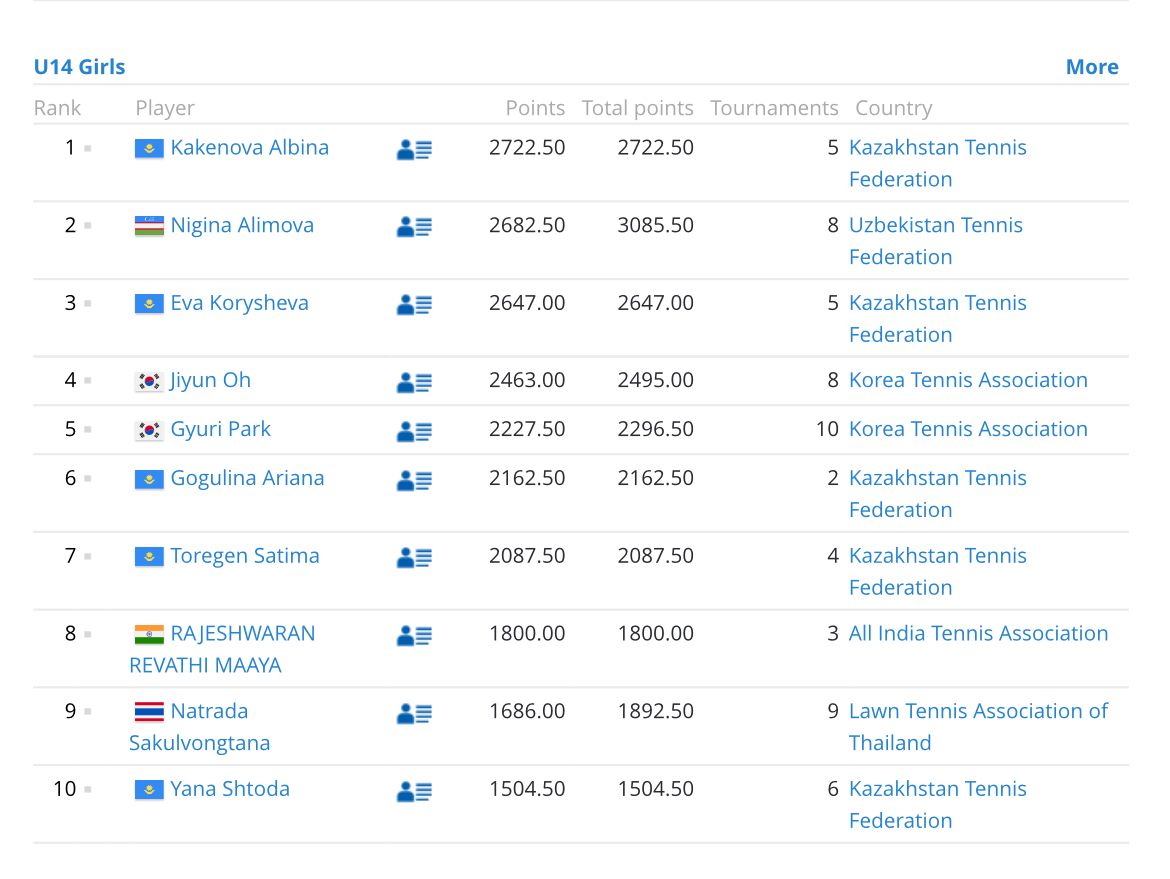Select the 2296.50 total points value
Viewport: 1170px width, 879px height.
655,429
